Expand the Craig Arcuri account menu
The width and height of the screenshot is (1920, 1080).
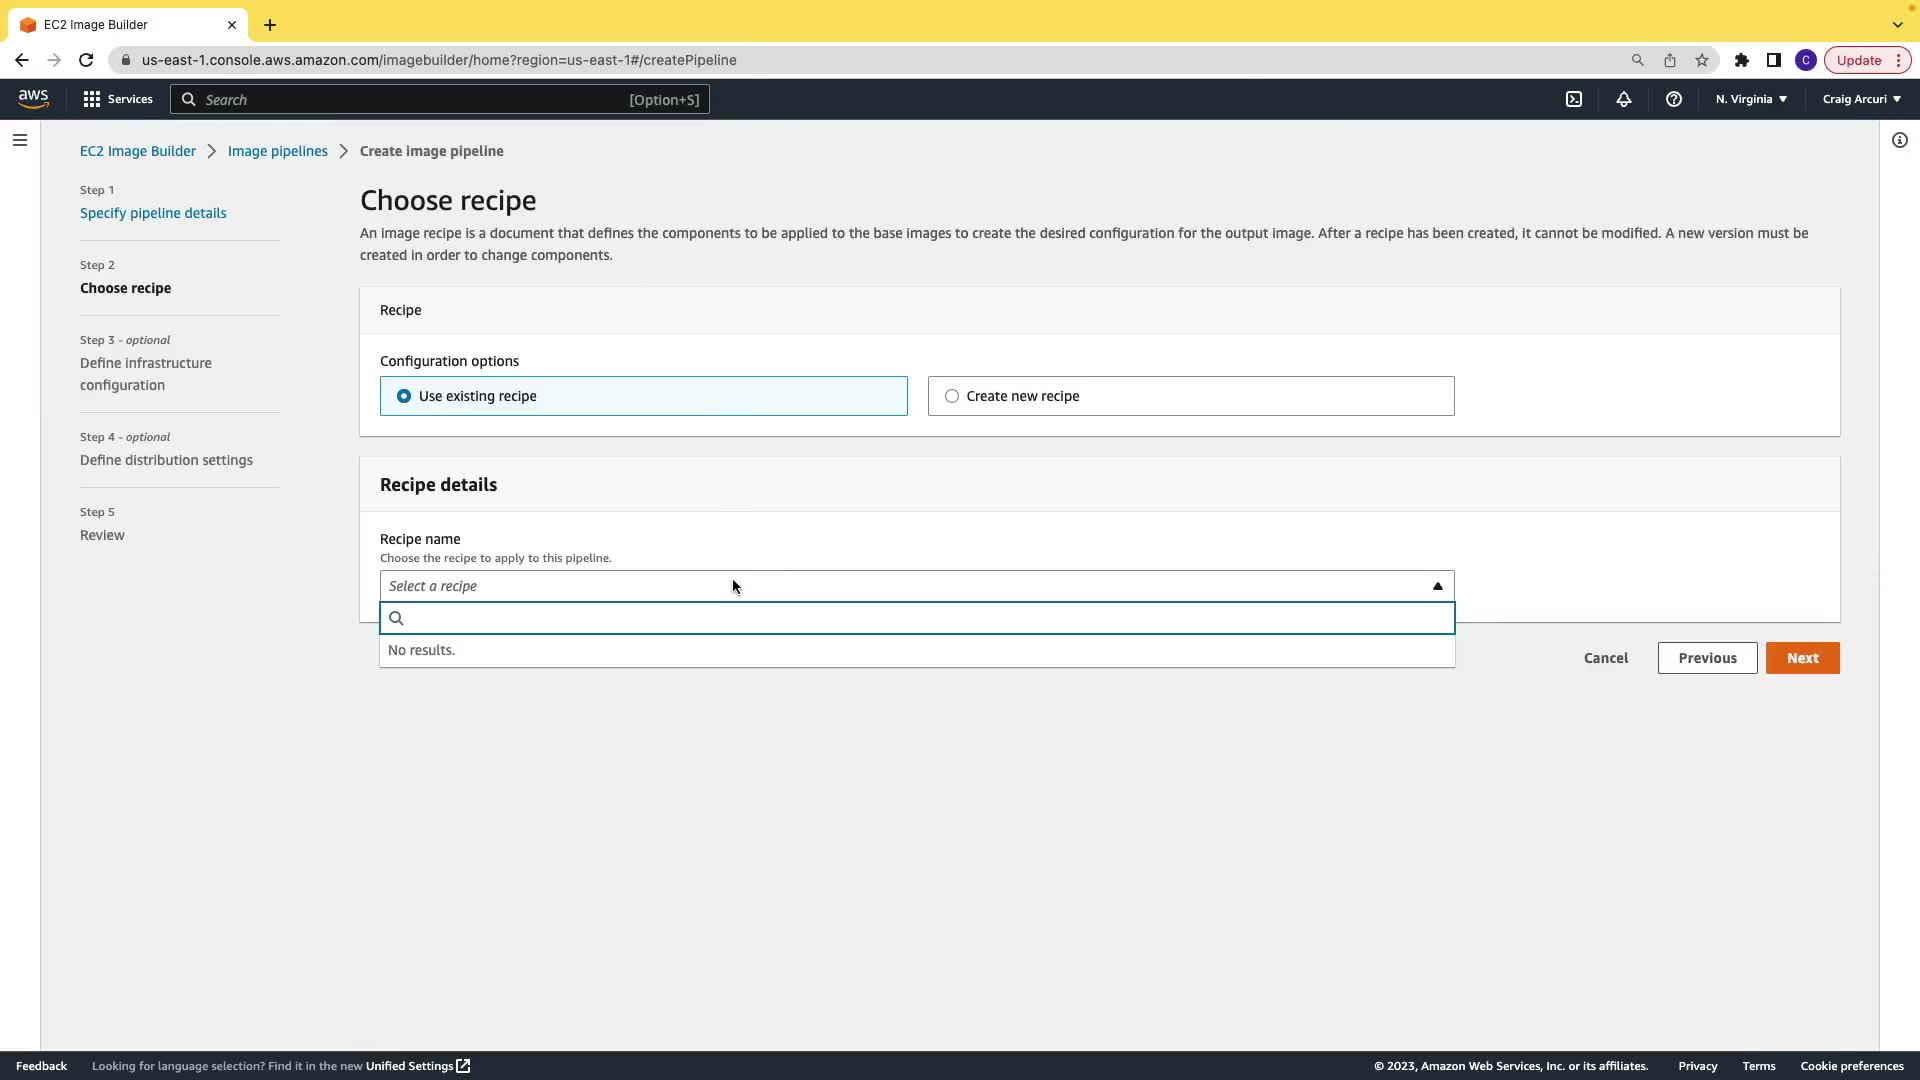coord(1861,99)
